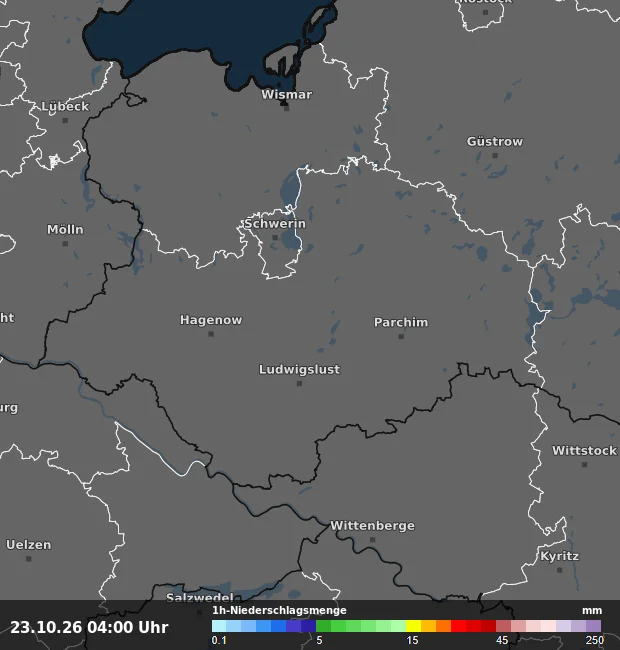This screenshot has width=620, height=650.
Task: Click the Hagenow location marker square
Action: click(211, 334)
